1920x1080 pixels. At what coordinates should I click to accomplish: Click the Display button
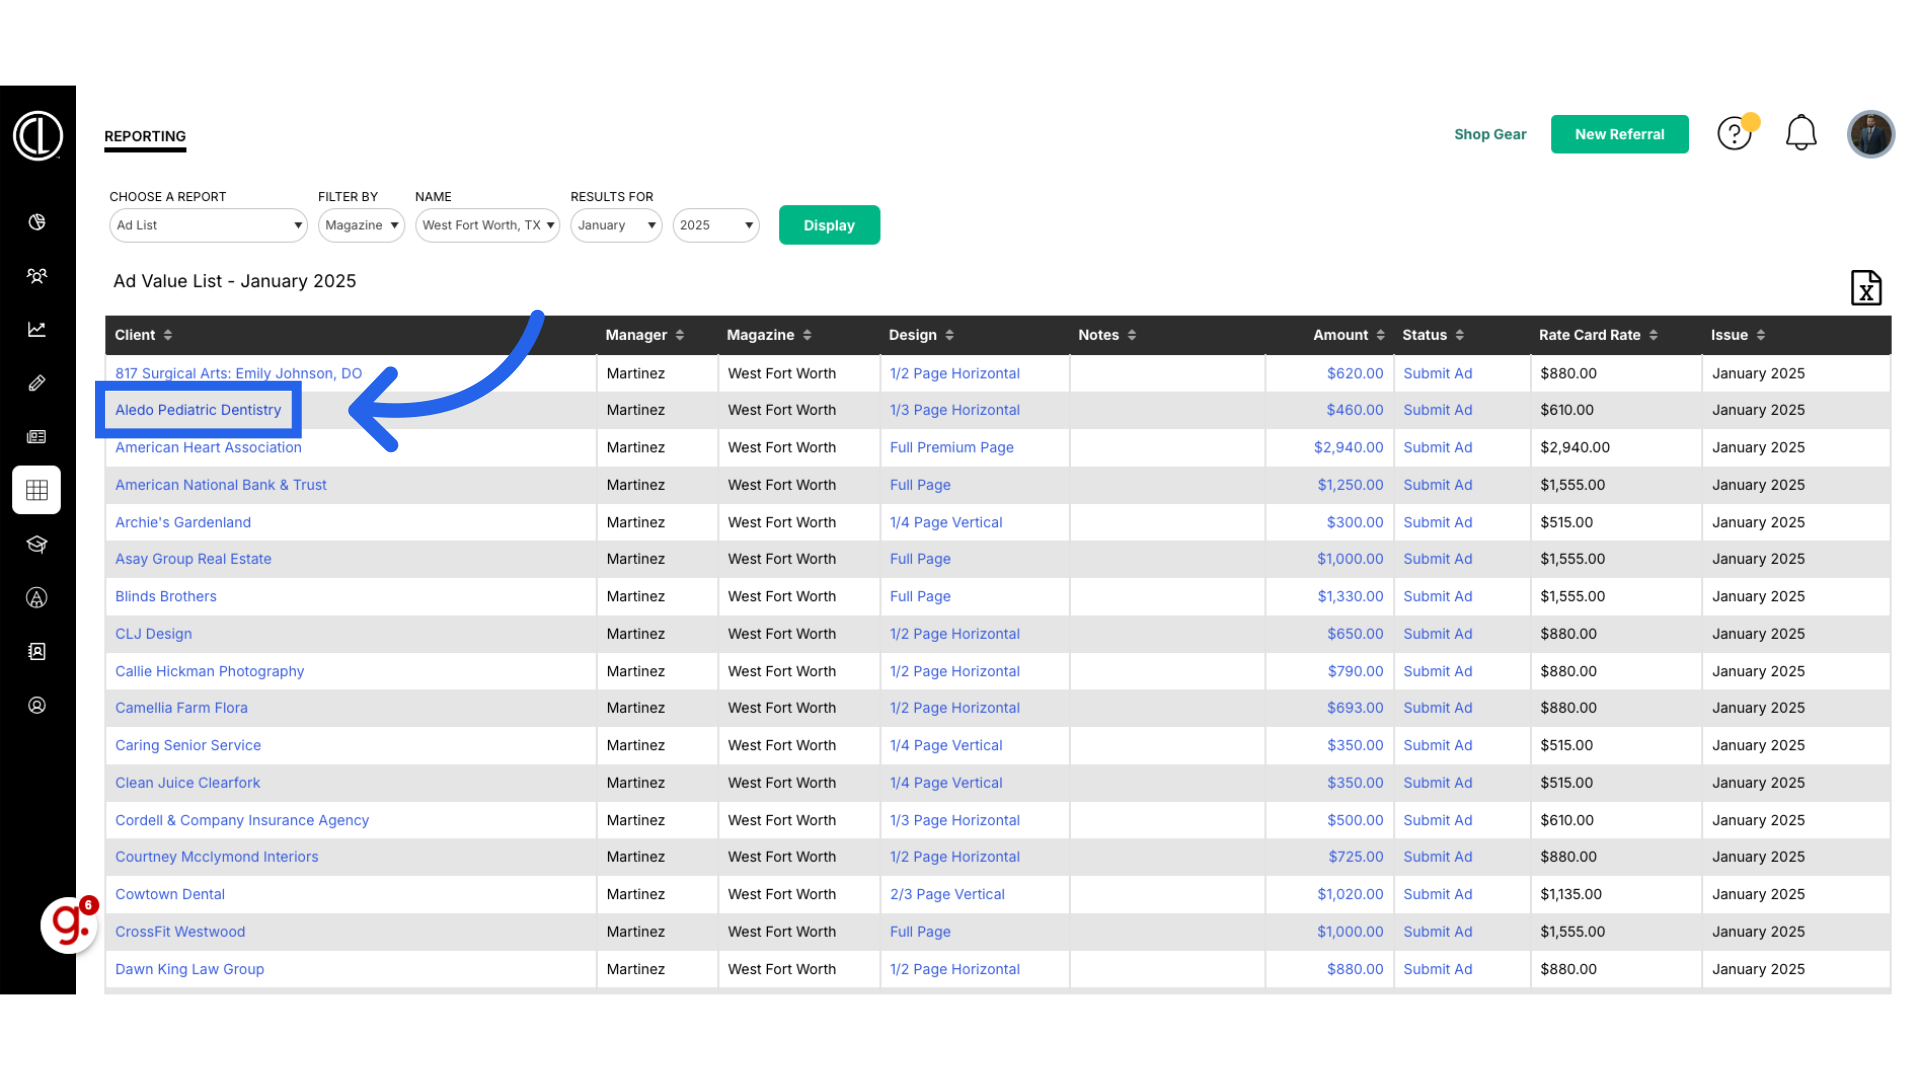click(x=829, y=225)
